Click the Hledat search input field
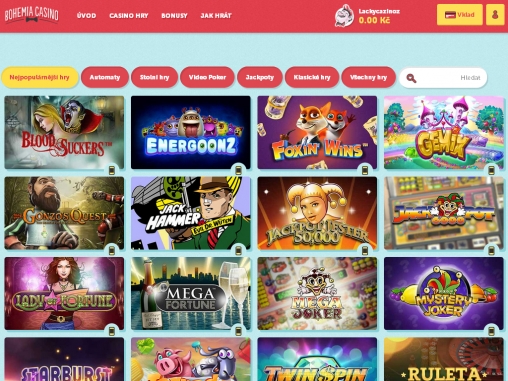Viewport: 508px width, 381px height. [x=443, y=78]
